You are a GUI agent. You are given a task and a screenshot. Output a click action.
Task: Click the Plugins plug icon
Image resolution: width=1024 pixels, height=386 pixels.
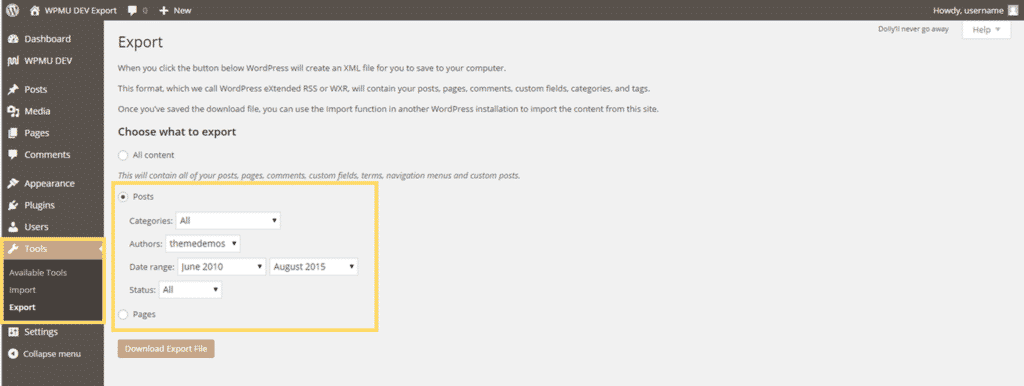tap(12, 205)
